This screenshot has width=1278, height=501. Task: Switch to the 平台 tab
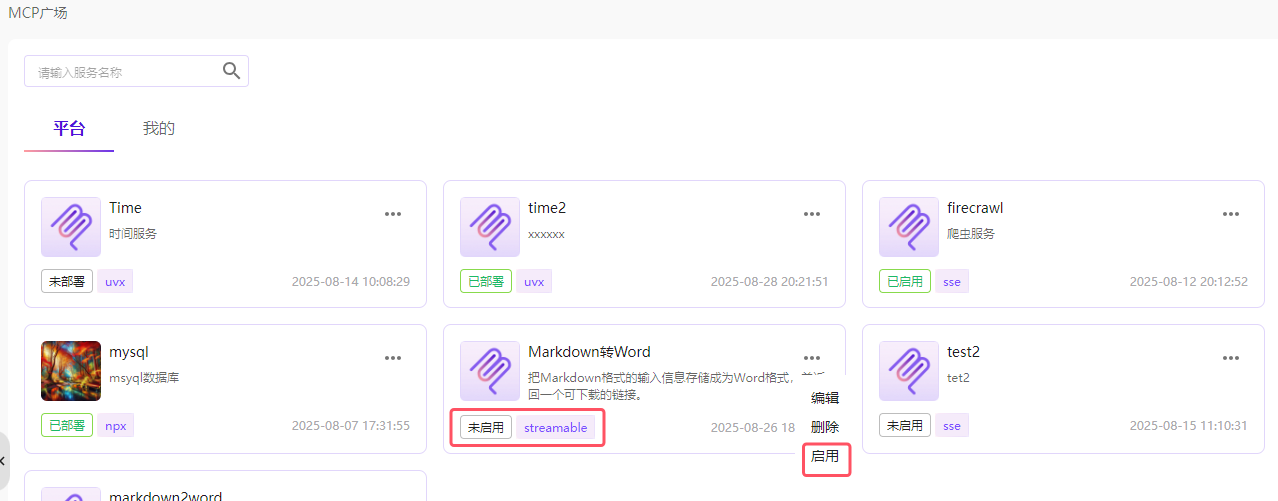tap(69, 128)
